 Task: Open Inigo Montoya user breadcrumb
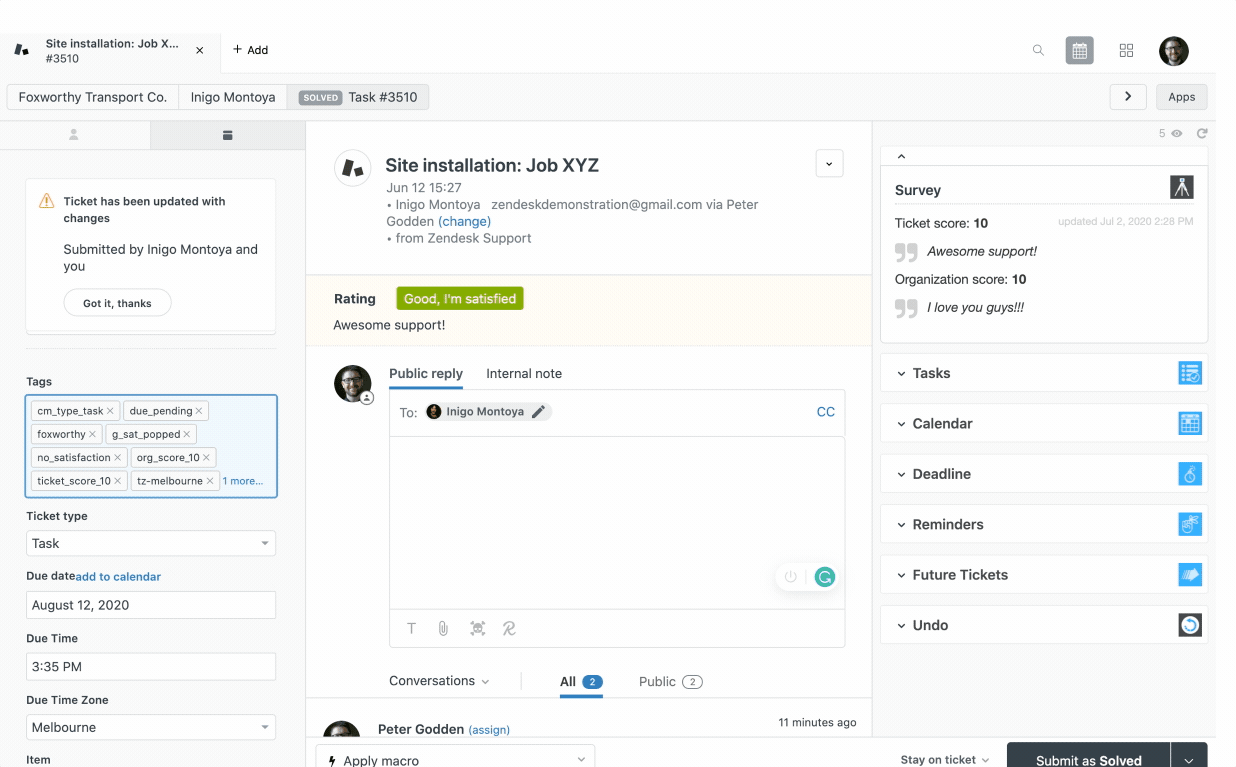(x=233, y=97)
